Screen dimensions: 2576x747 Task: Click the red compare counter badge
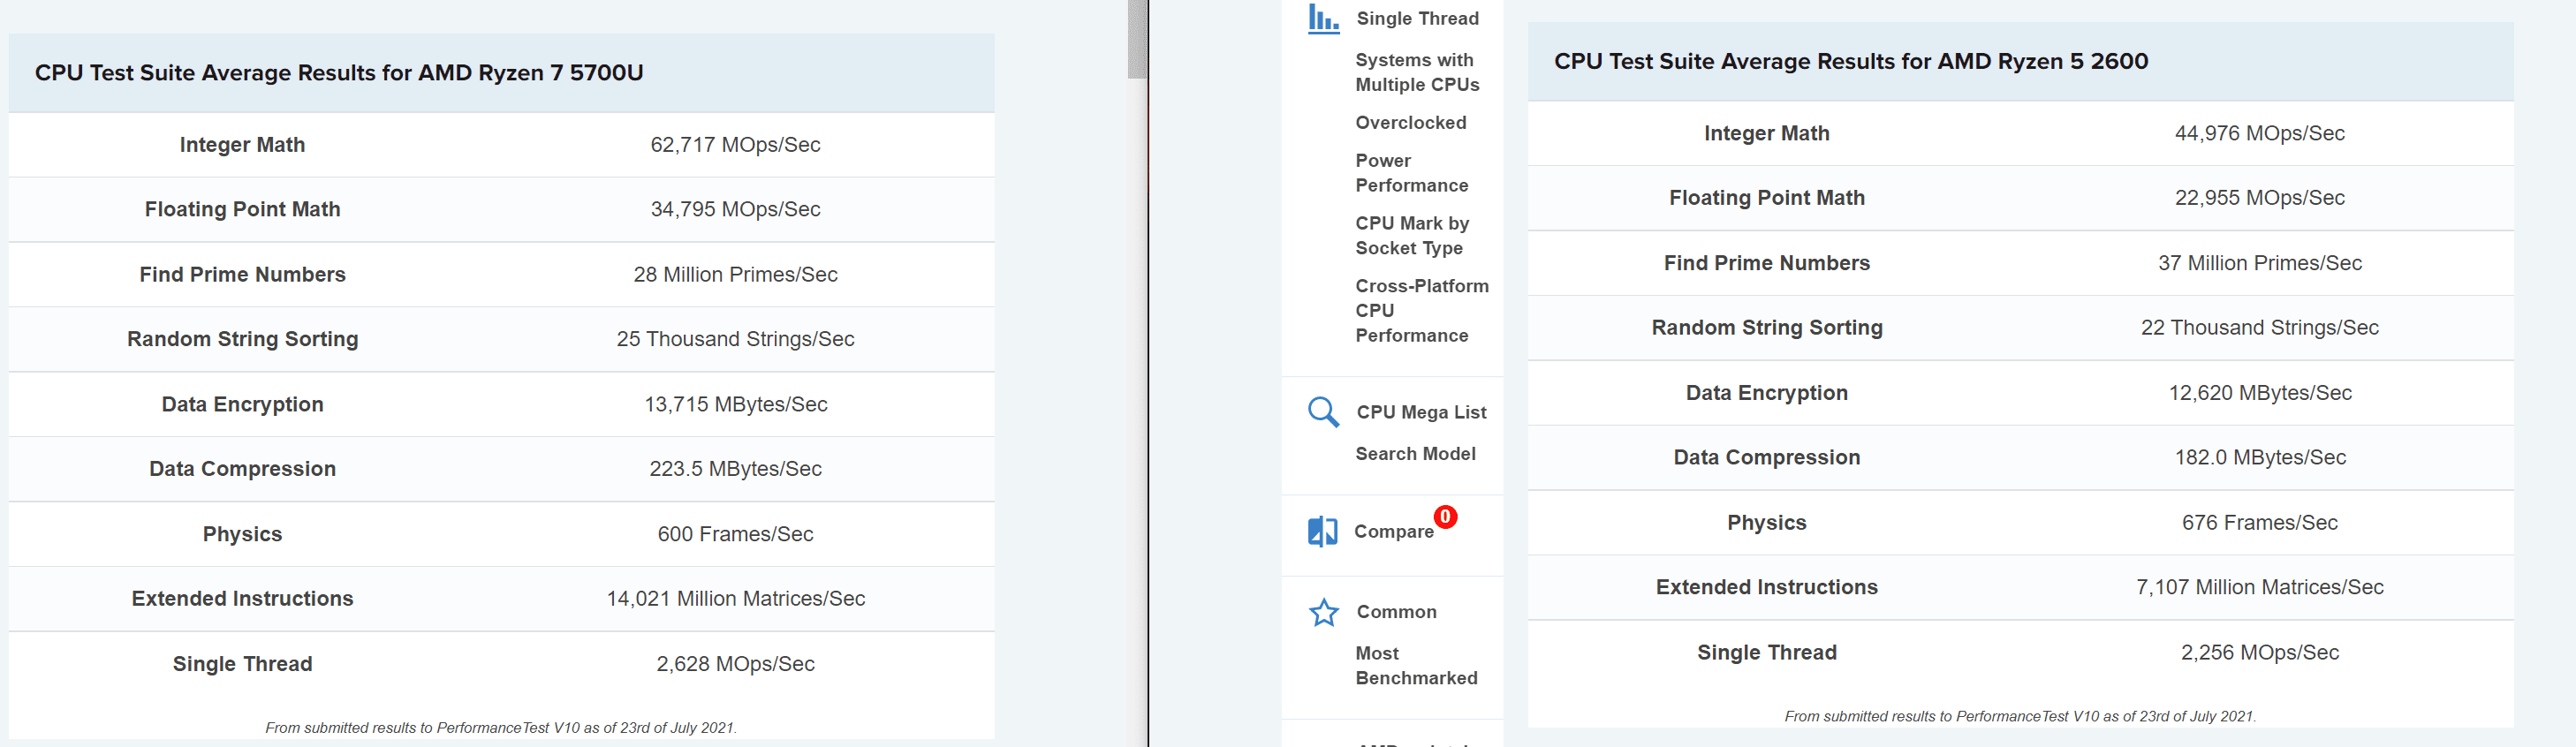(x=1445, y=517)
